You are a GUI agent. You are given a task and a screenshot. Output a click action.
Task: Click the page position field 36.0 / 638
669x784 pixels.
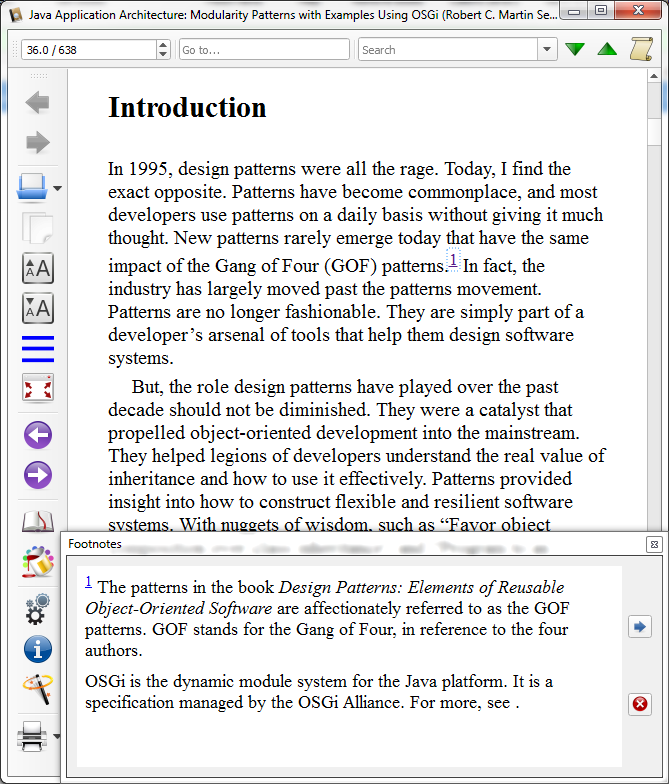[x=89, y=50]
